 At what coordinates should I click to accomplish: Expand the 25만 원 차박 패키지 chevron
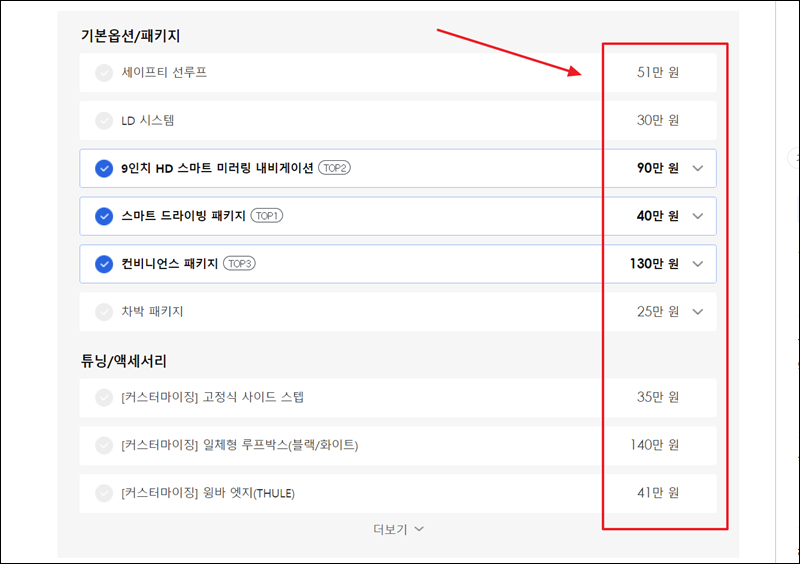pos(697,312)
